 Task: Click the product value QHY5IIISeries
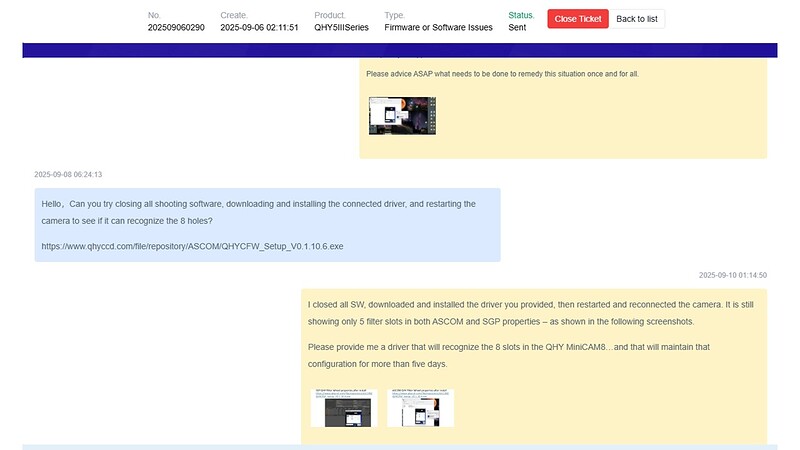tap(341, 28)
